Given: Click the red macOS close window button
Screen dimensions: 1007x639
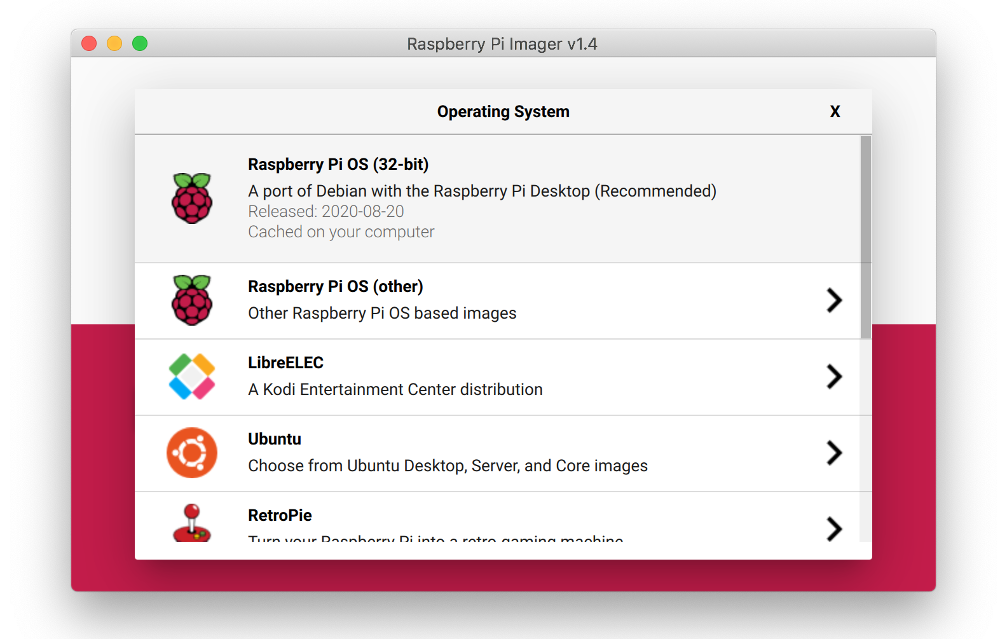Looking at the screenshot, I should pos(89,43).
